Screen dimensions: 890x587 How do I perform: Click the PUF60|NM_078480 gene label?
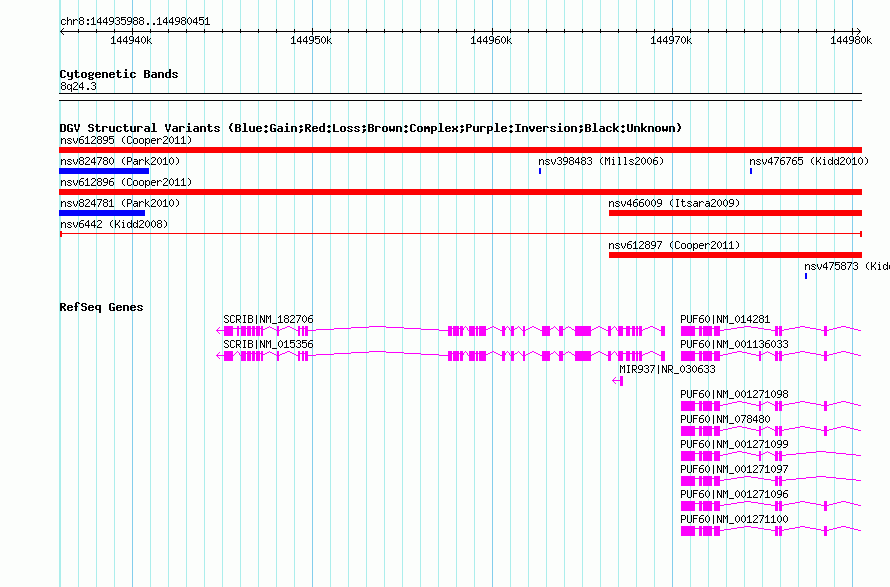725,419
